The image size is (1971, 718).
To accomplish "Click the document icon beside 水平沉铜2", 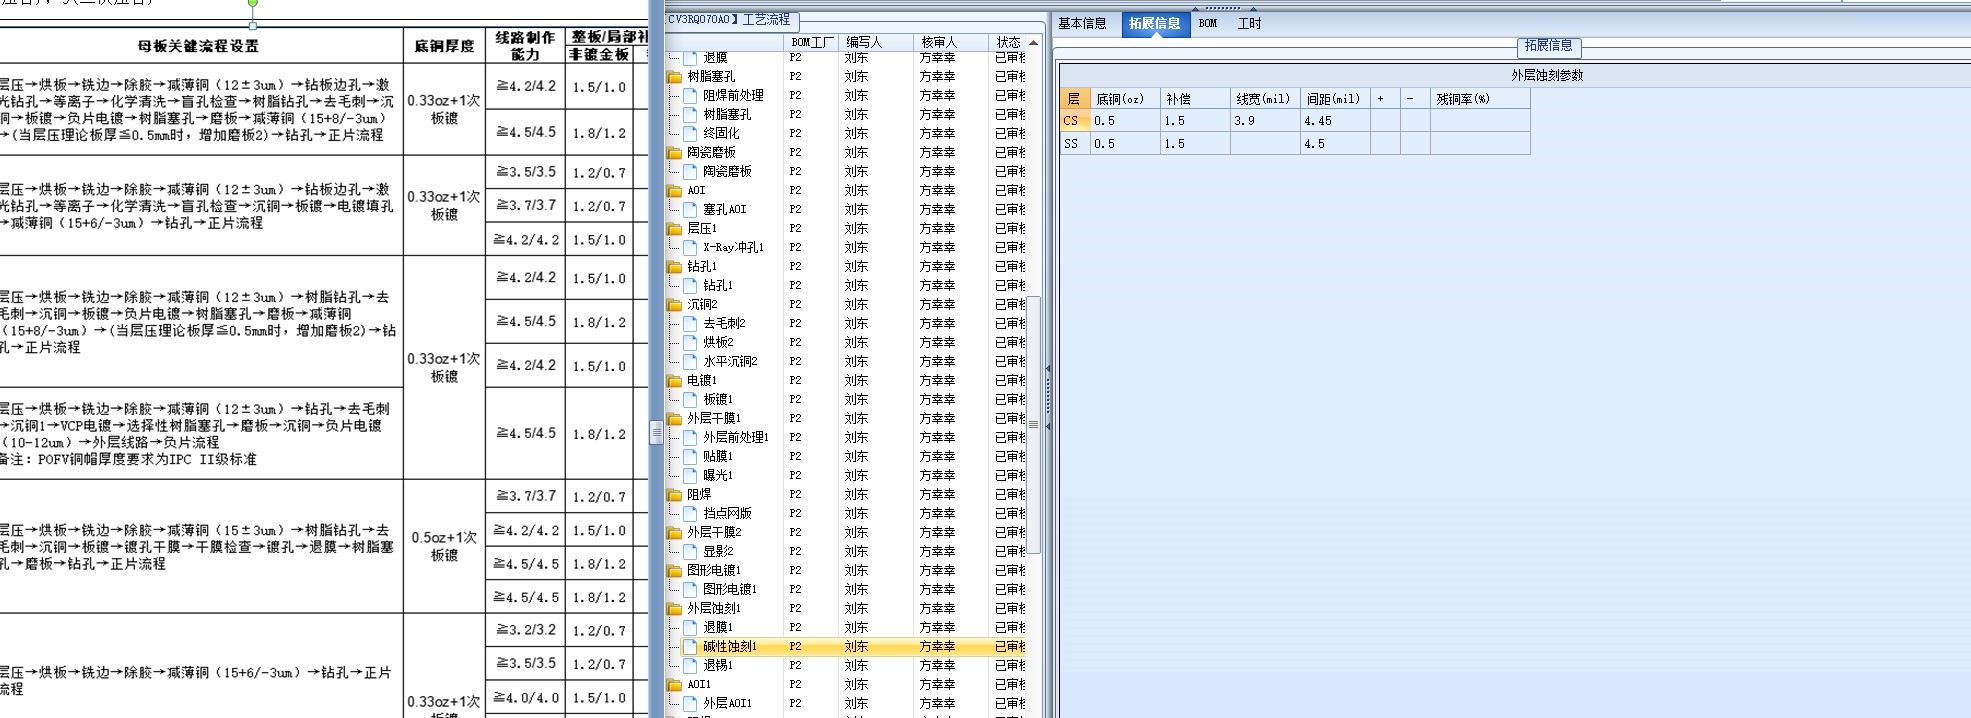I will [x=690, y=361].
